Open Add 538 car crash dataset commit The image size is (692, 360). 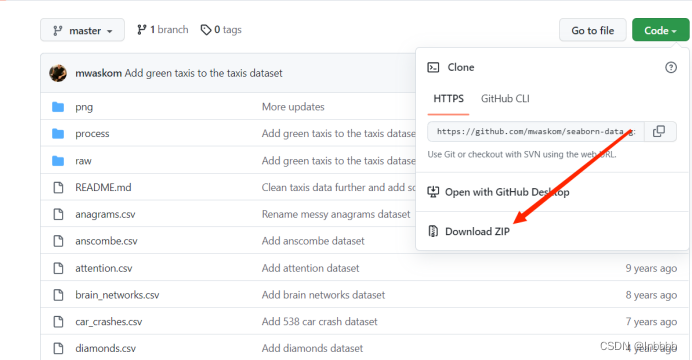(320, 322)
